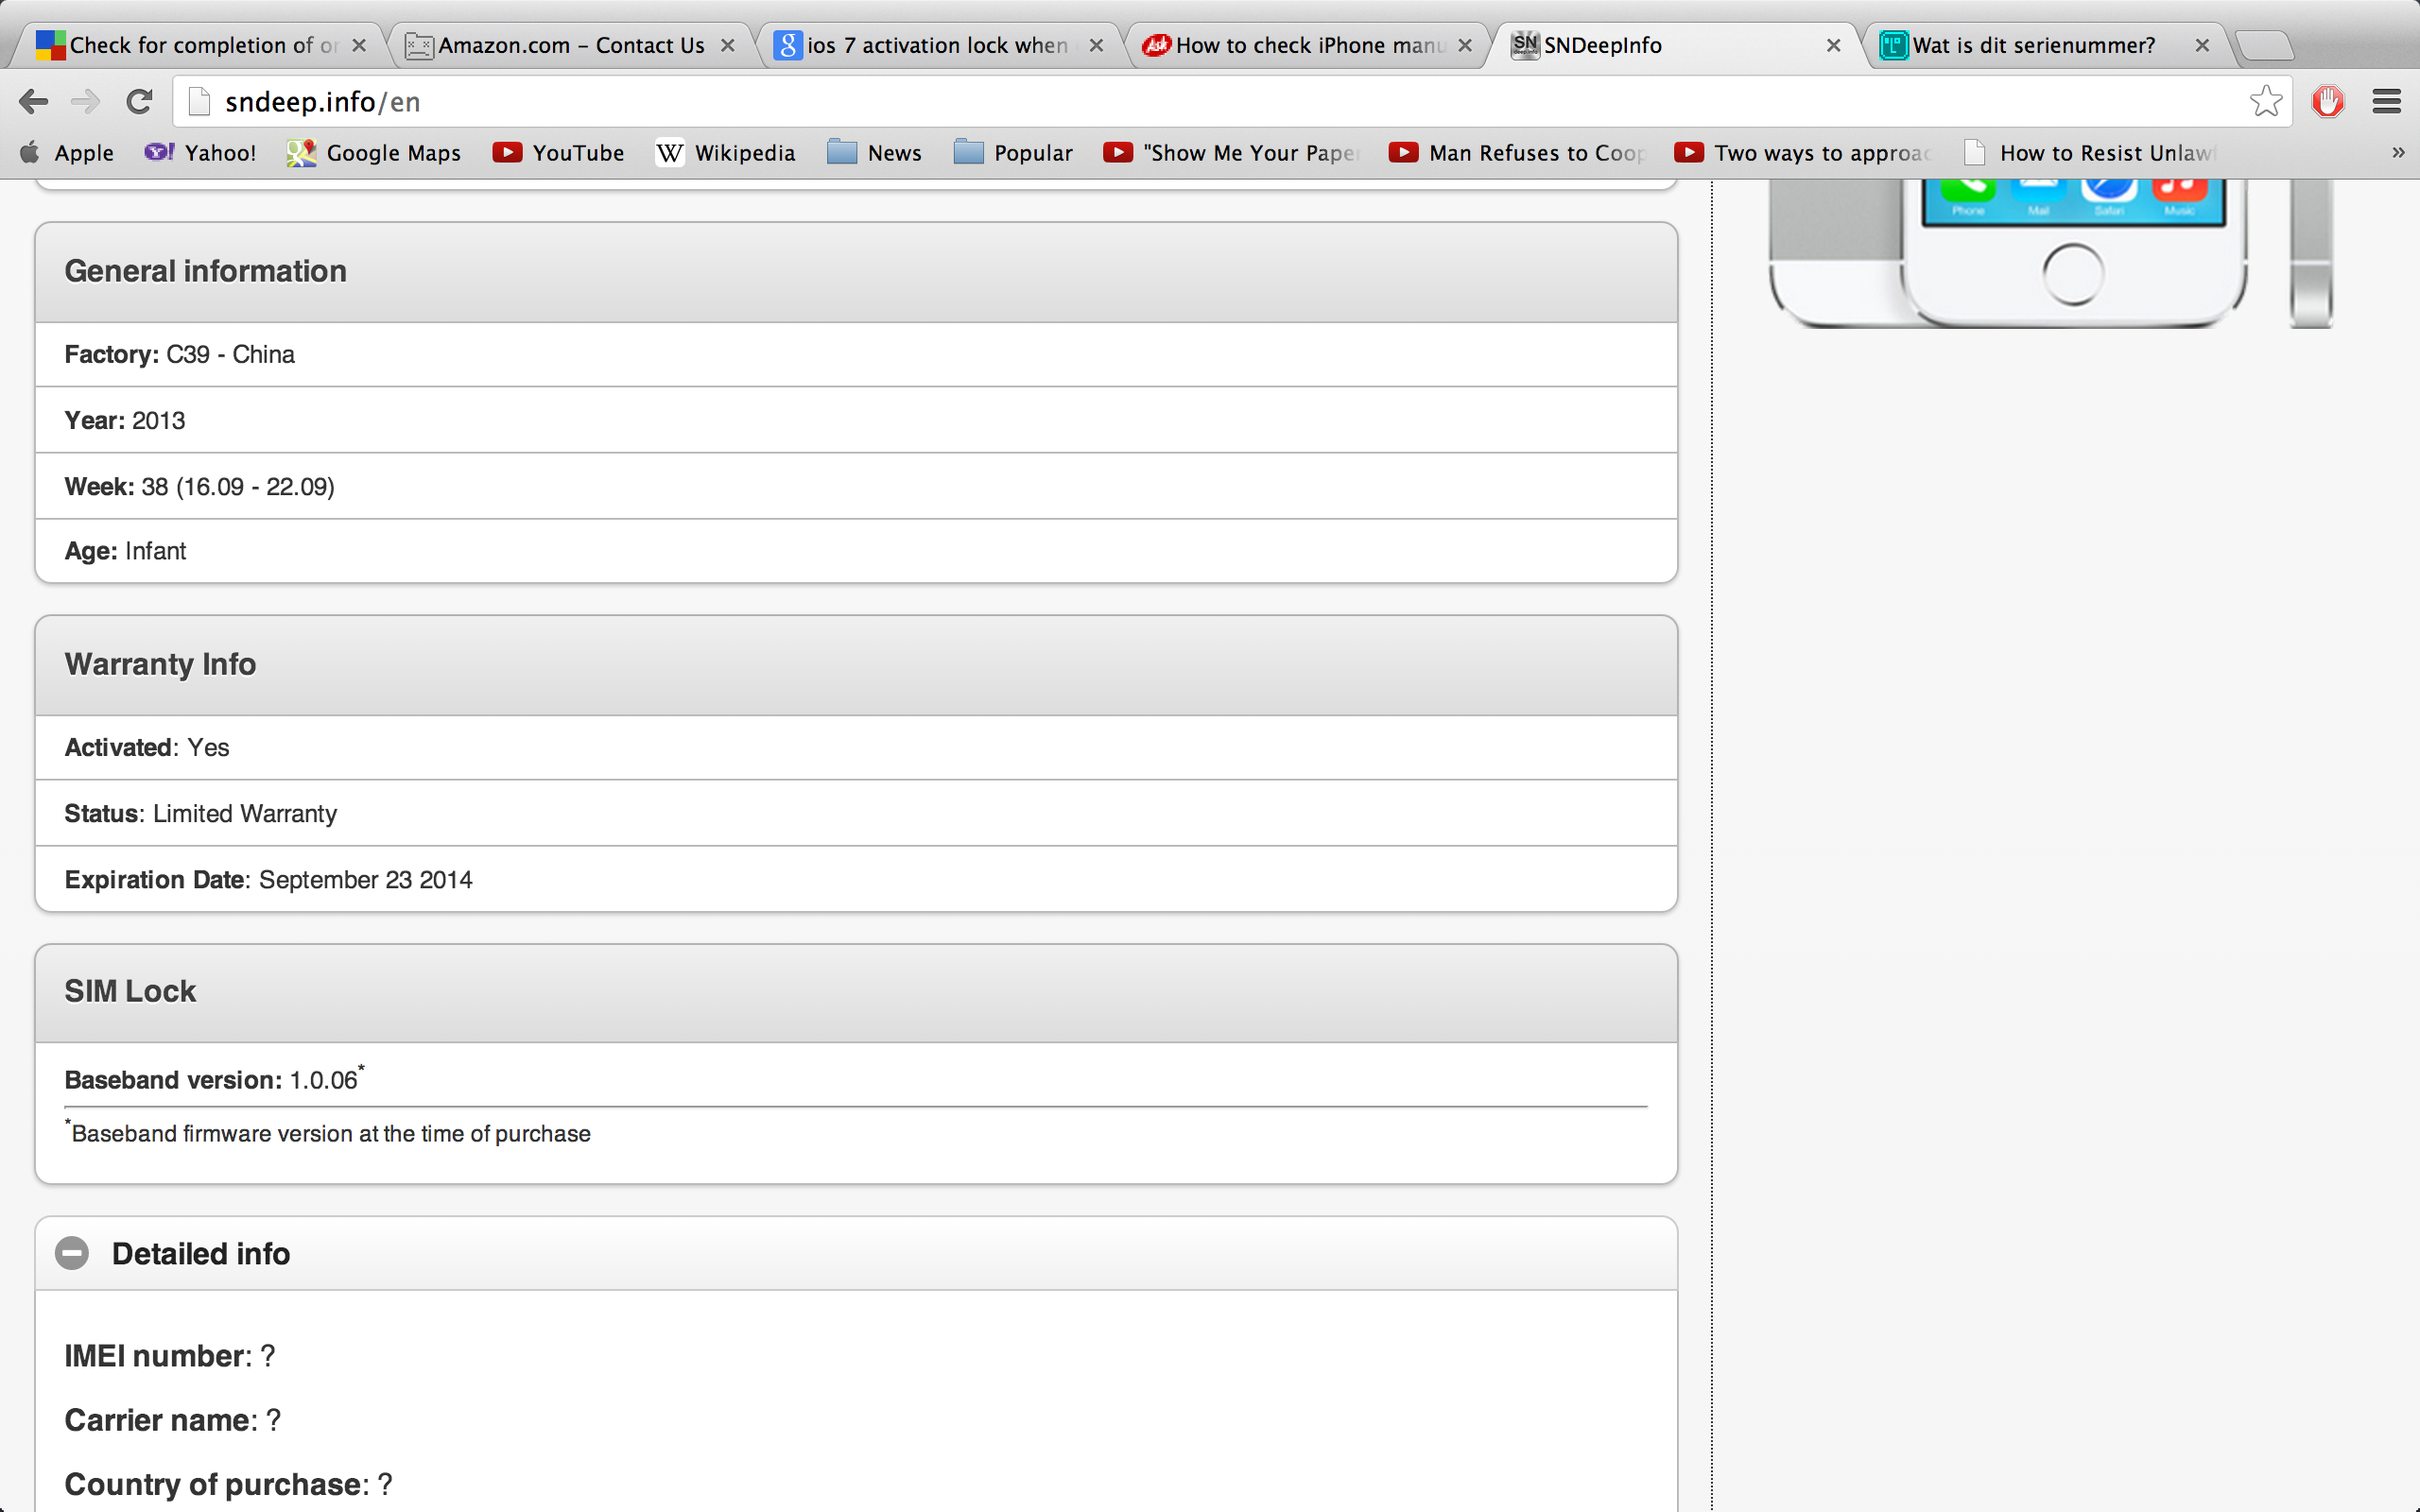Screen dimensions: 2420x1512
Task: Bookmark this page with the star
Action: [x=2265, y=101]
